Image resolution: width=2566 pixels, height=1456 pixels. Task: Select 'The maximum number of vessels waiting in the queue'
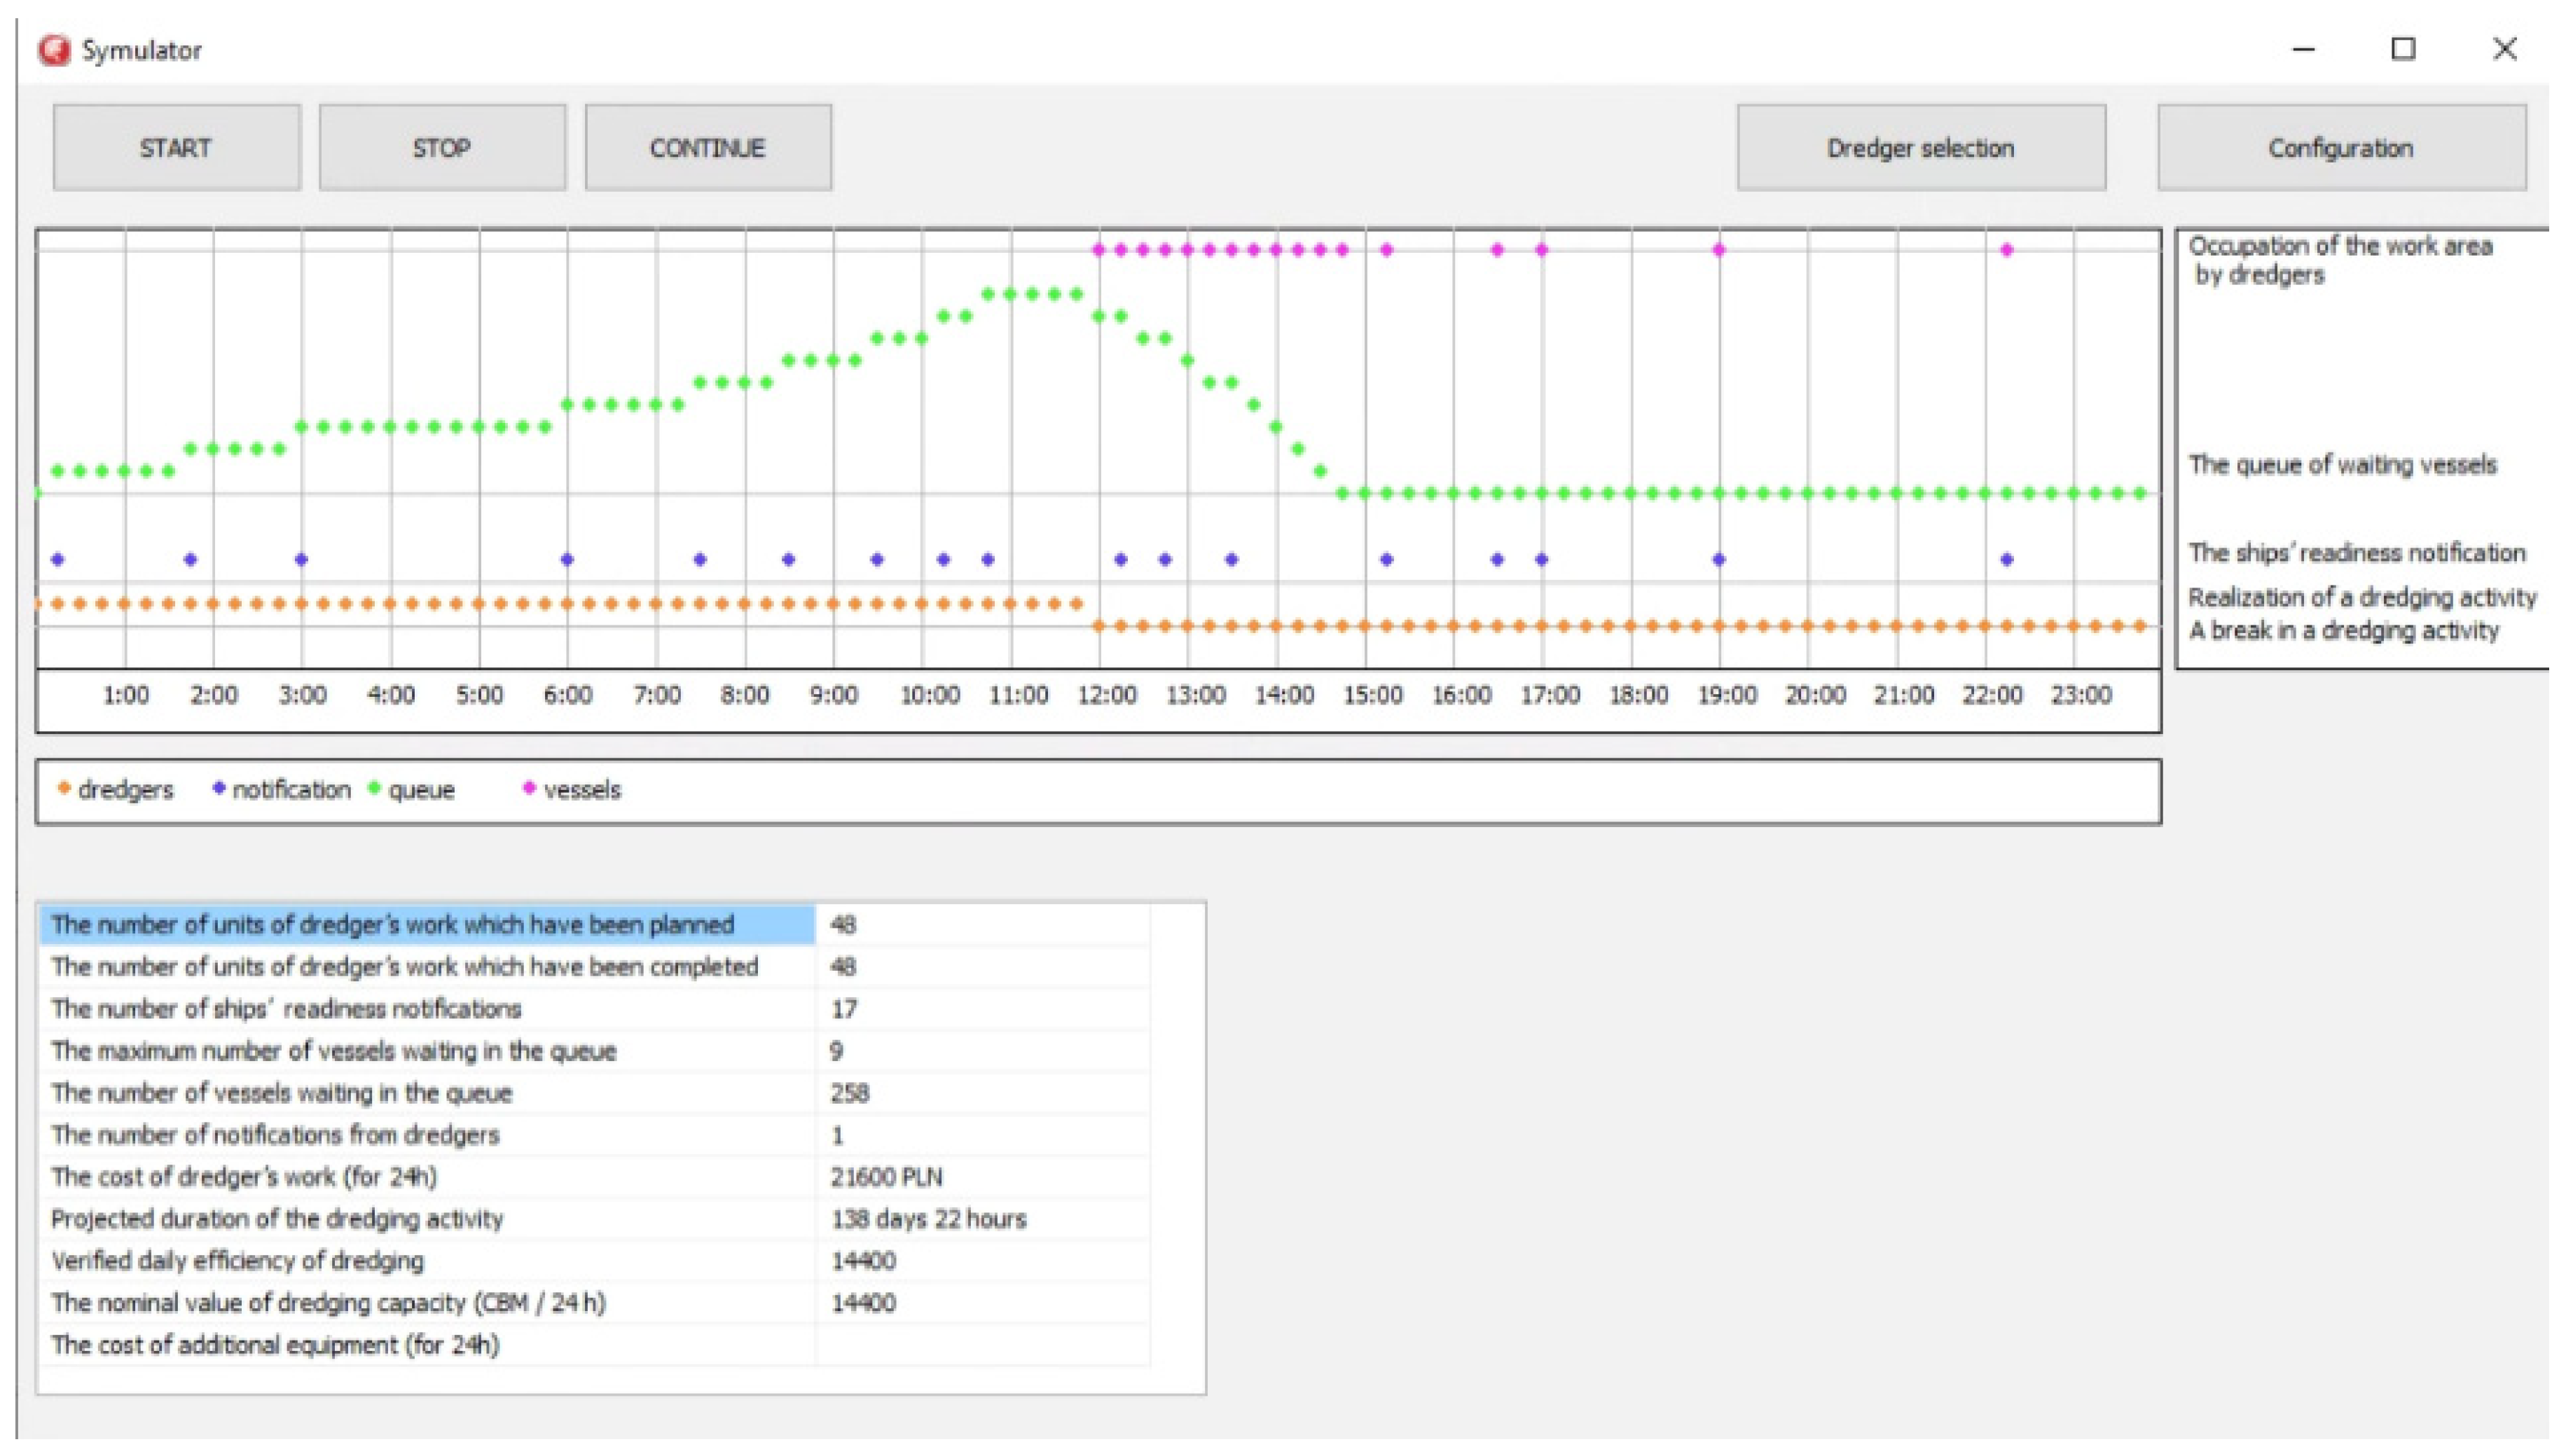(594, 1051)
